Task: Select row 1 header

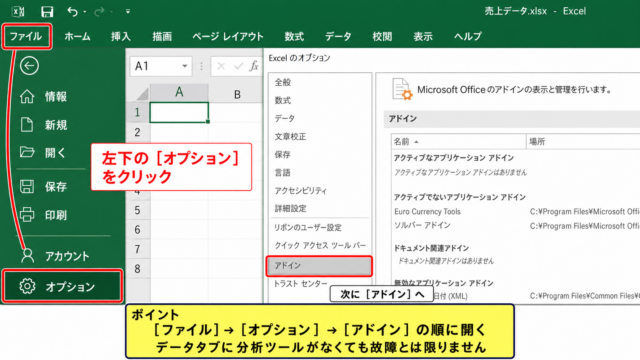Action: 138,112
